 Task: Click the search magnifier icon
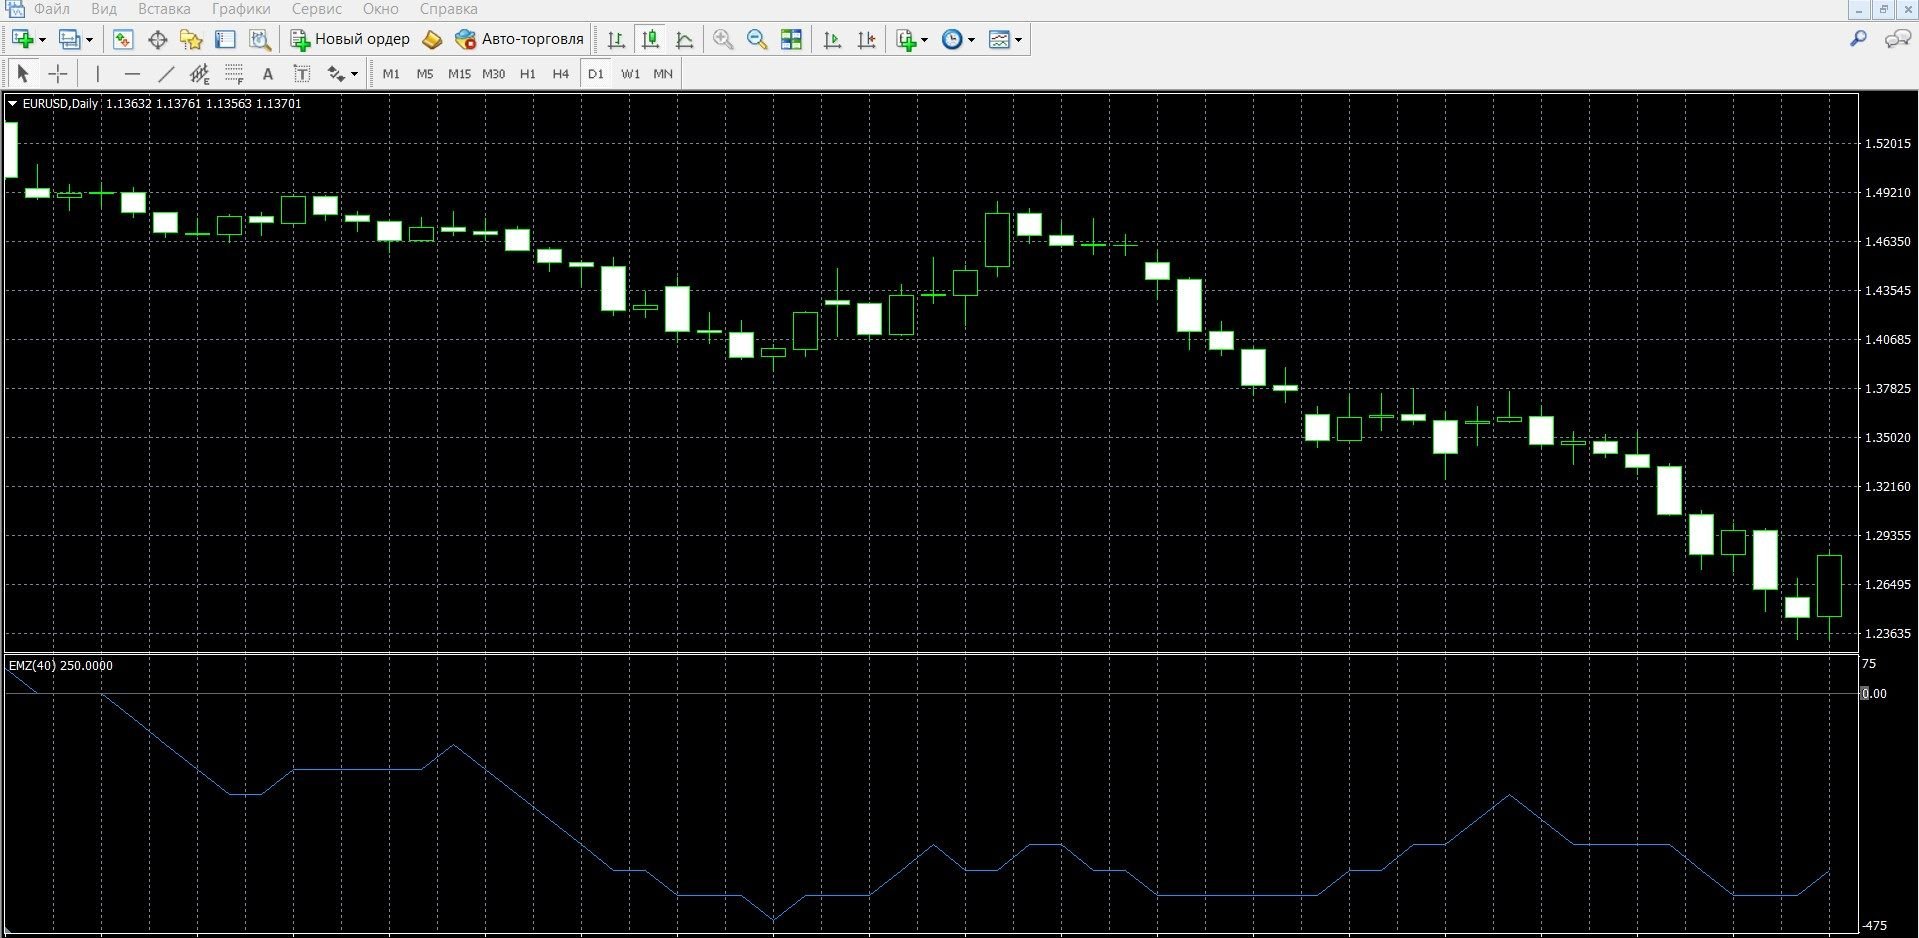(x=1858, y=39)
